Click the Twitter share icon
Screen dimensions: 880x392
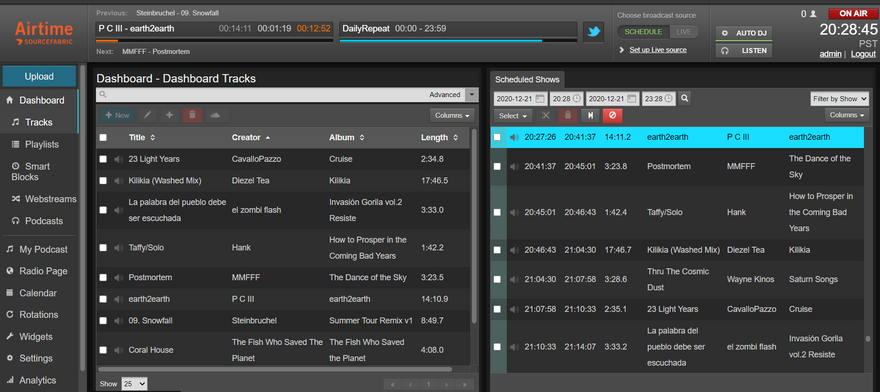click(x=593, y=32)
